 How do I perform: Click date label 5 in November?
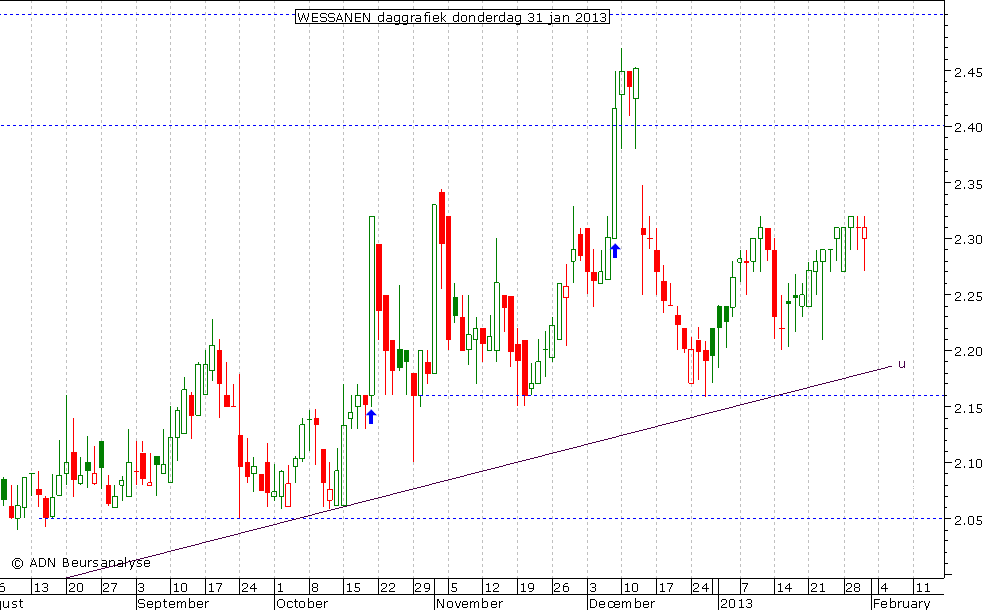click(x=454, y=588)
